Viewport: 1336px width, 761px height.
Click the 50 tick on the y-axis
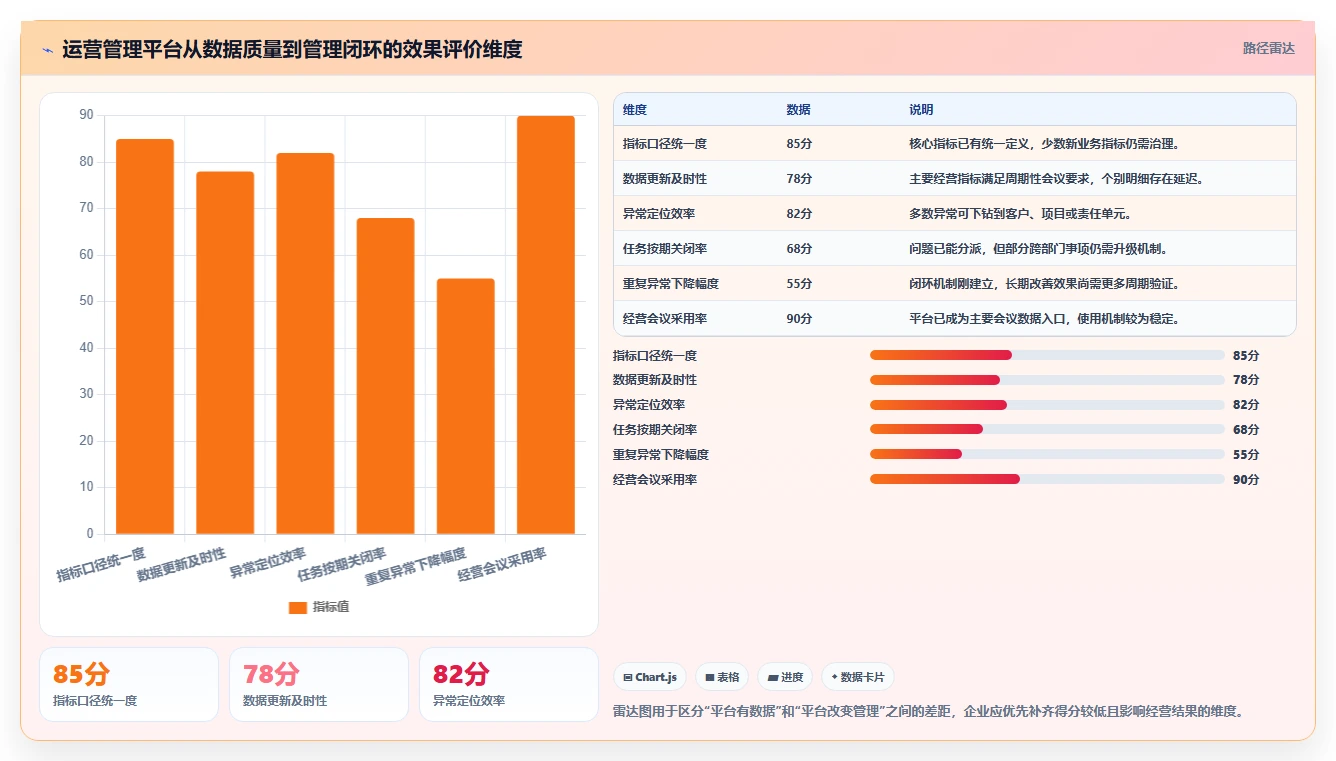click(86, 301)
